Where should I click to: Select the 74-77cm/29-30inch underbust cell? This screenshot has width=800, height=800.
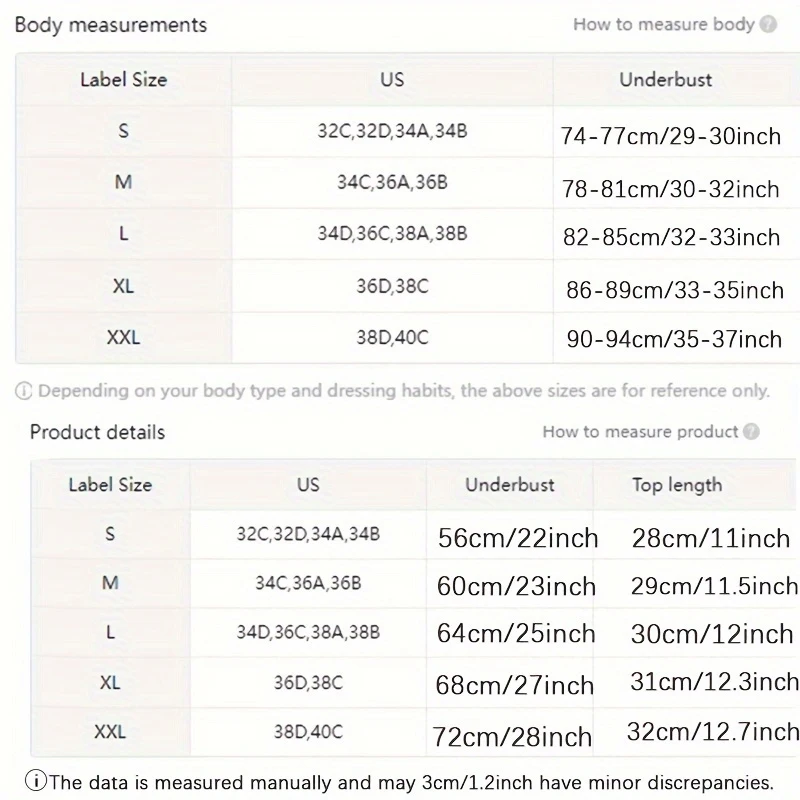(671, 136)
